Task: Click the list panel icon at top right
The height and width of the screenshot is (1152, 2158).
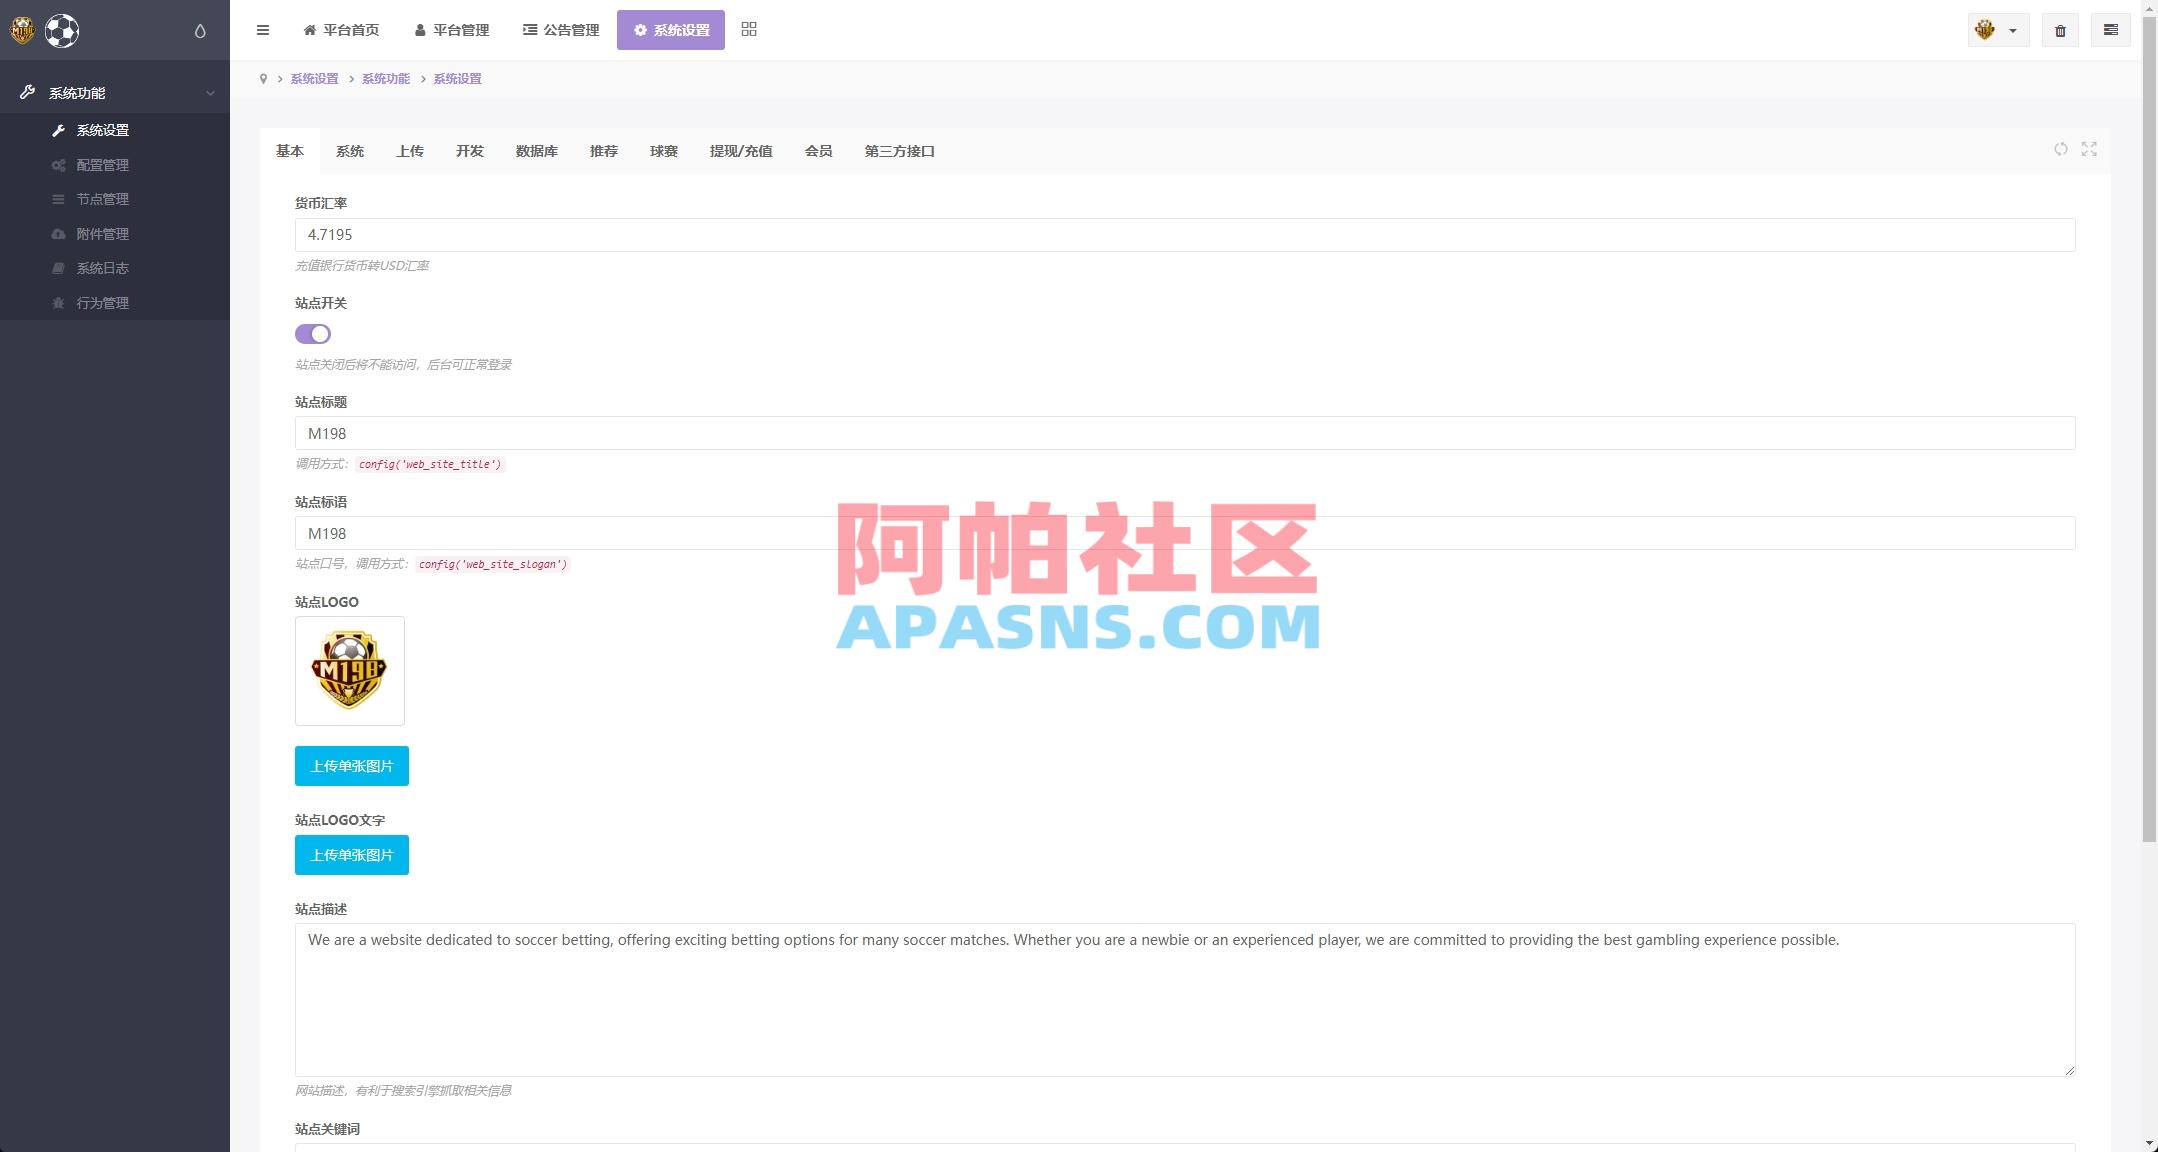Action: pos(2111,30)
